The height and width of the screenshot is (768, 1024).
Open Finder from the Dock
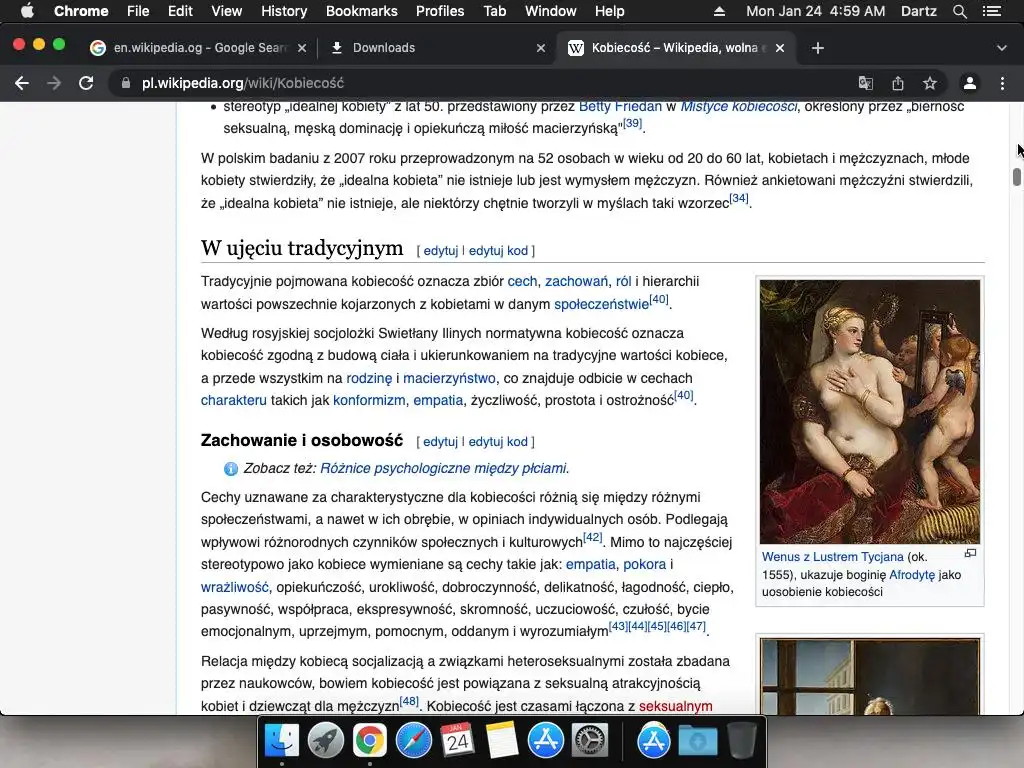tap(281, 741)
